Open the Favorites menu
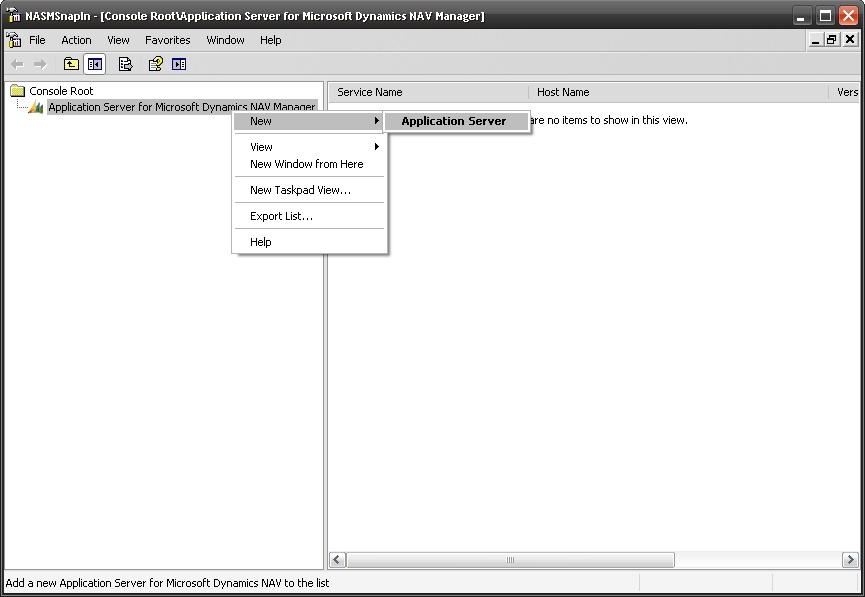Image resolution: width=865 pixels, height=597 pixels. (168, 40)
